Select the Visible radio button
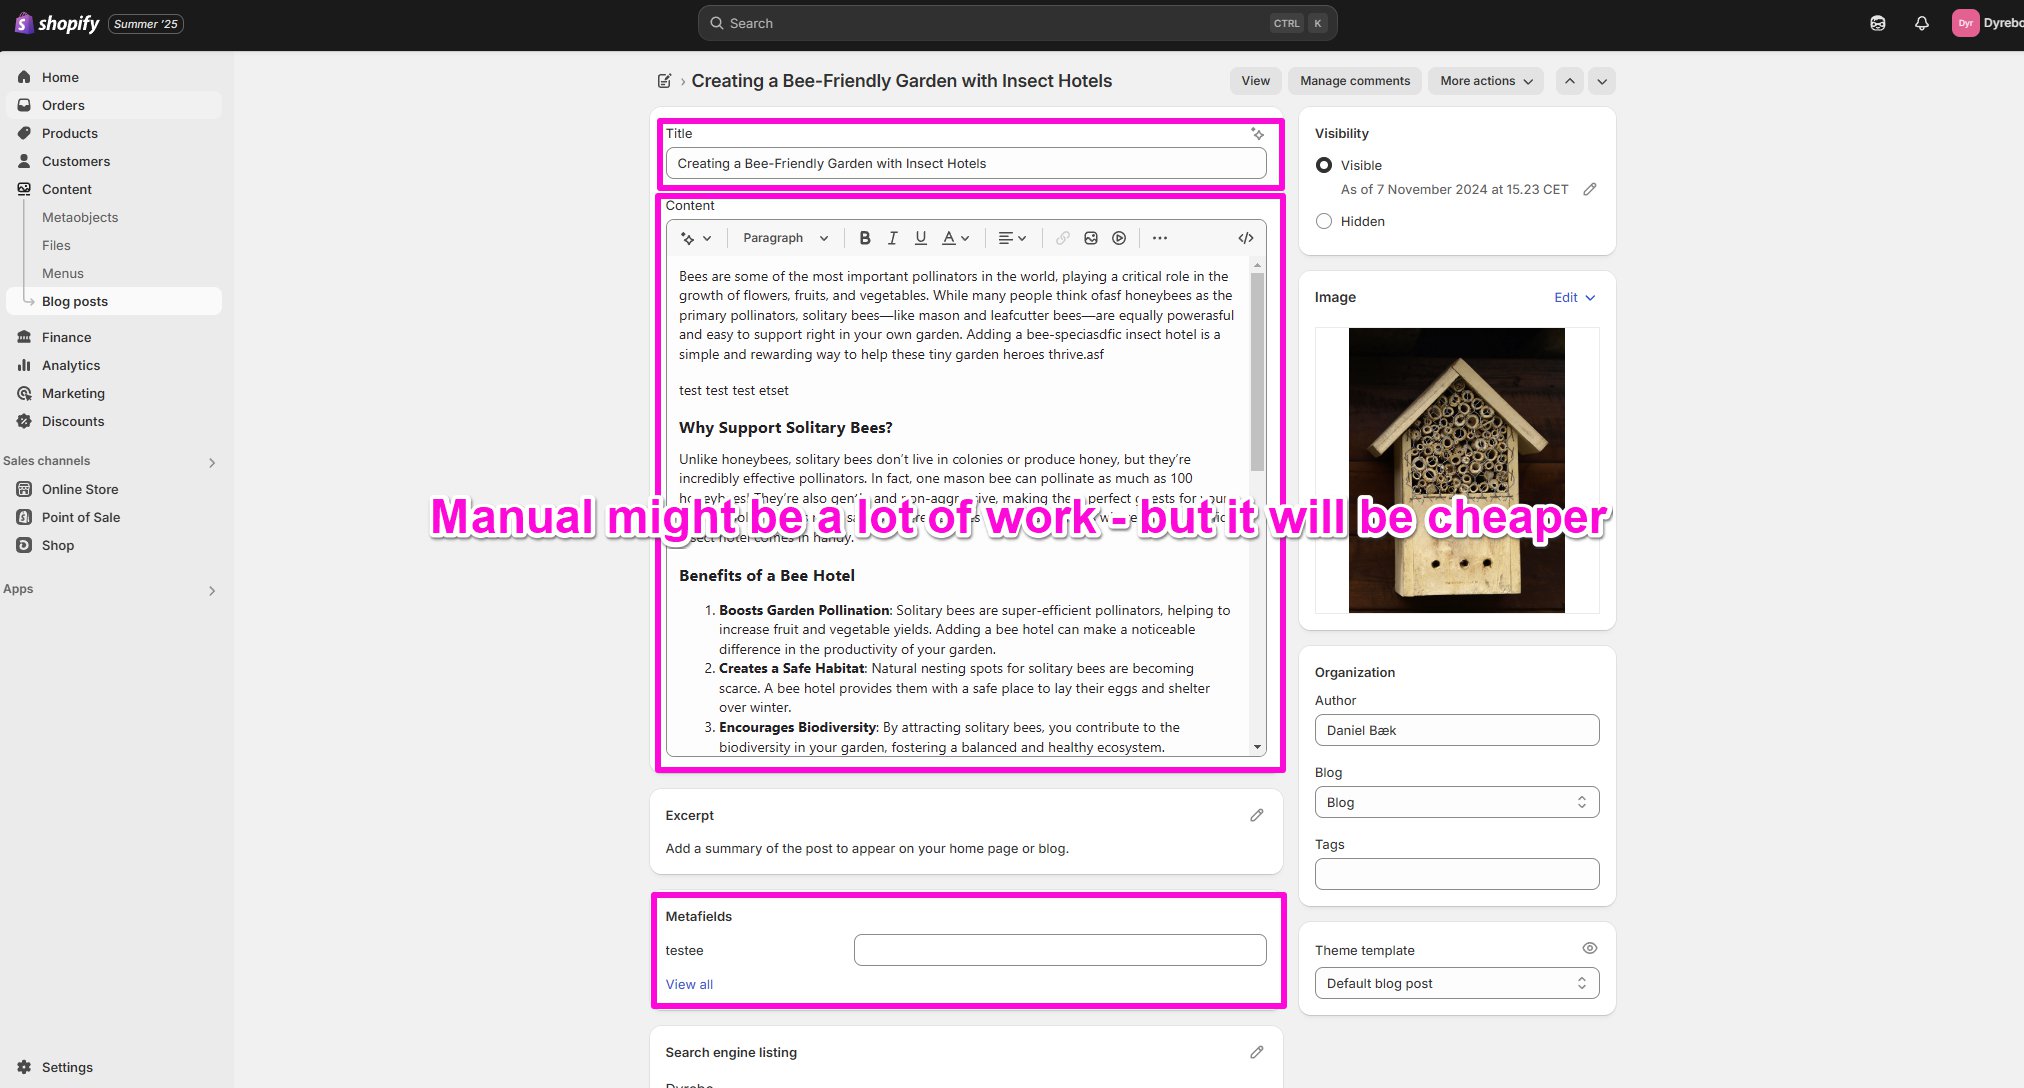This screenshot has width=2024, height=1088. [x=1324, y=165]
